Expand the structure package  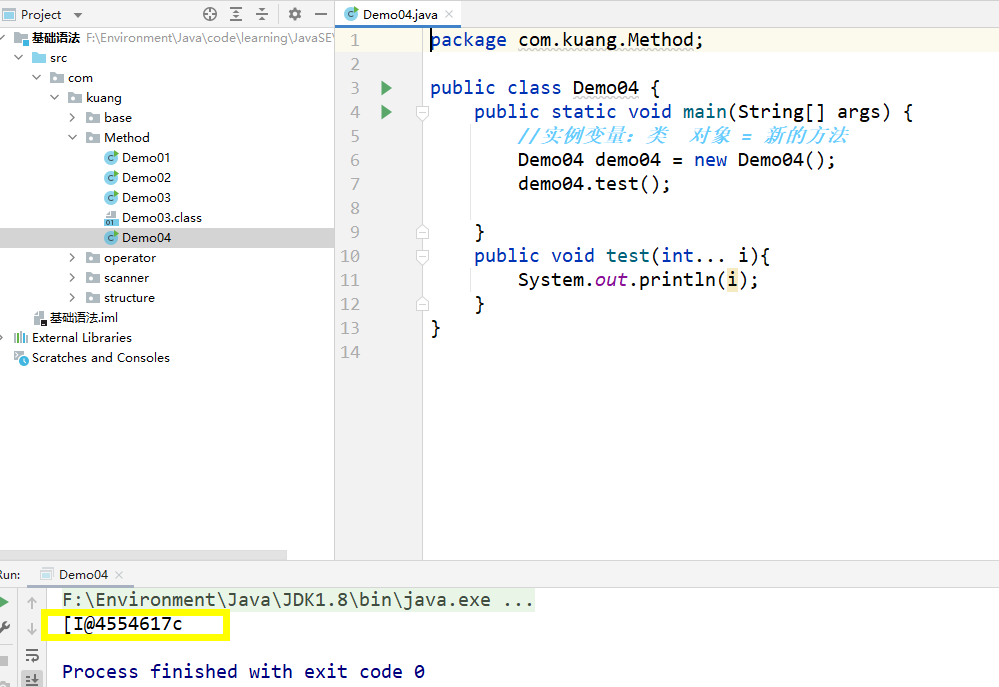click(x=72, y=298)
